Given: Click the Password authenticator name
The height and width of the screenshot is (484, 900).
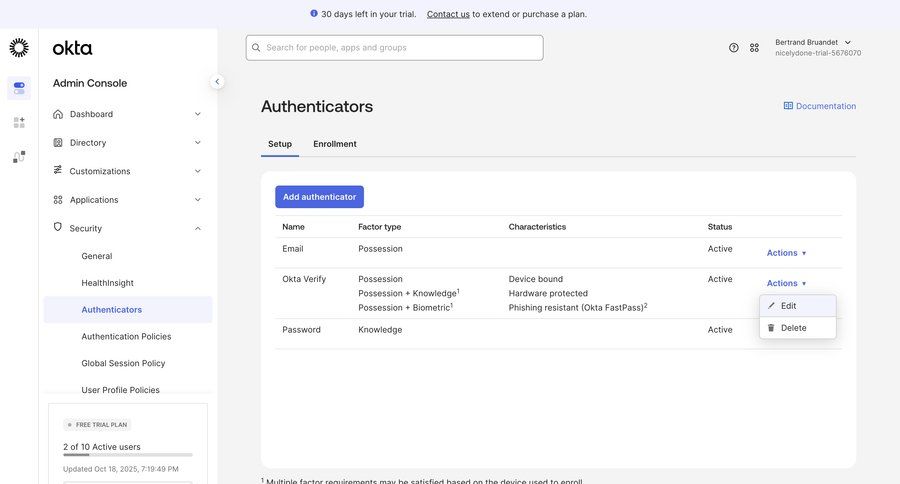Looking at the screenshot, I should [x=301, y=330].
